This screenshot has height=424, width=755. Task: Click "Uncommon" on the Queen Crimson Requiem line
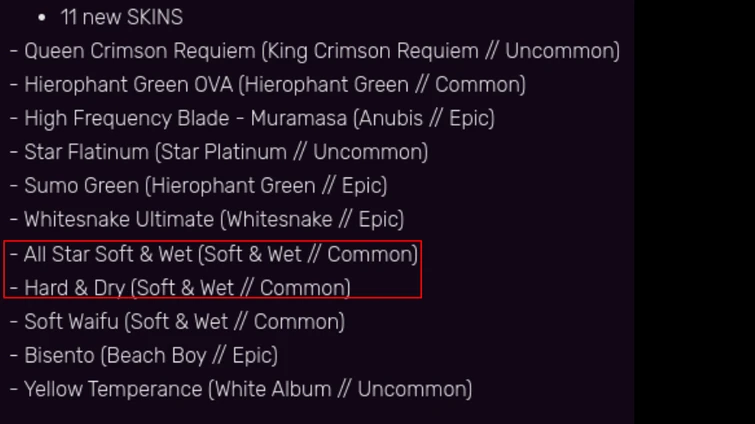coord(558,51)
